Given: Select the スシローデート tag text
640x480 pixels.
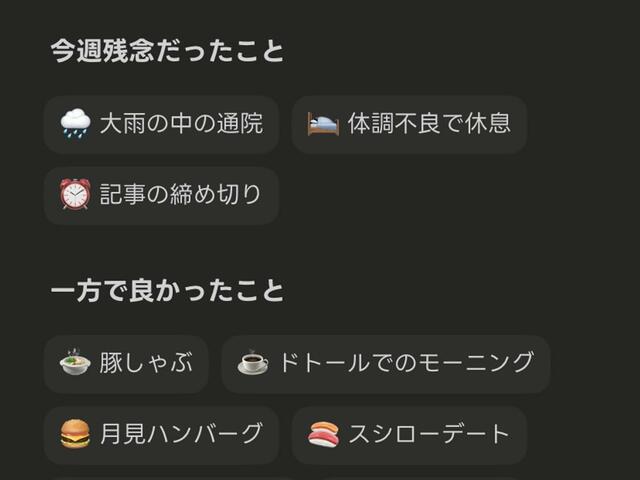Looking at the screenshot, I should (x=429, y=434).
